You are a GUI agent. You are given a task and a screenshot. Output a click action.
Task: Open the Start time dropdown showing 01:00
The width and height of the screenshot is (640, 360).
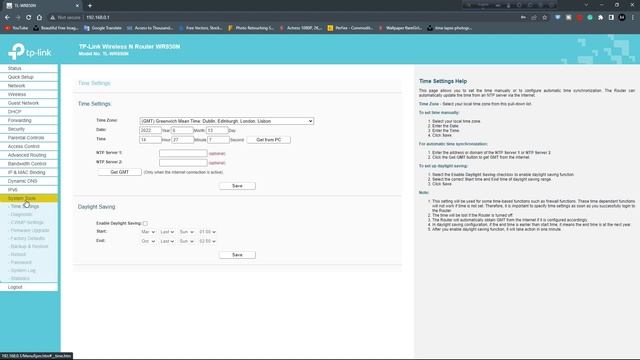coord(207,232)
